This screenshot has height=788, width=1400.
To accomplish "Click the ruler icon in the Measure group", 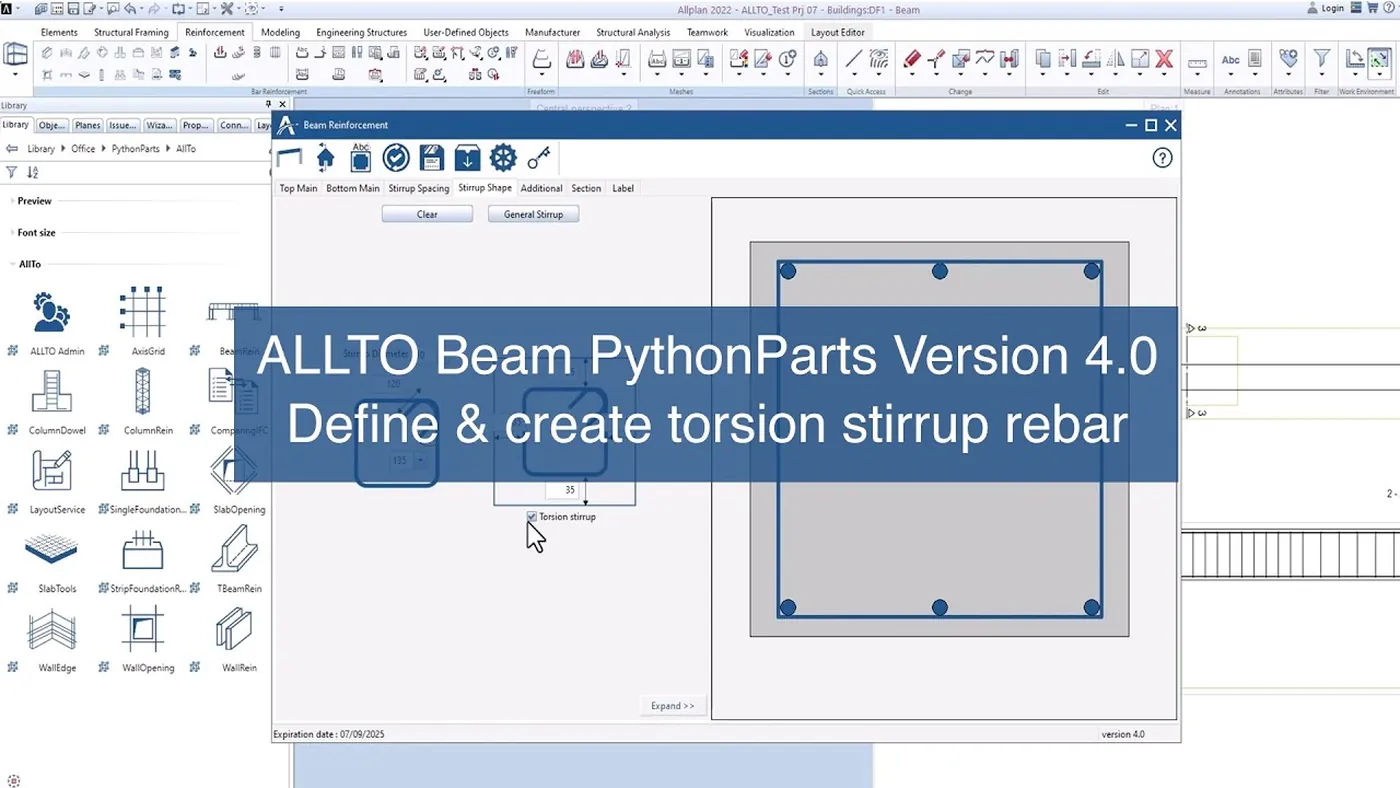I will point(1197,62).
